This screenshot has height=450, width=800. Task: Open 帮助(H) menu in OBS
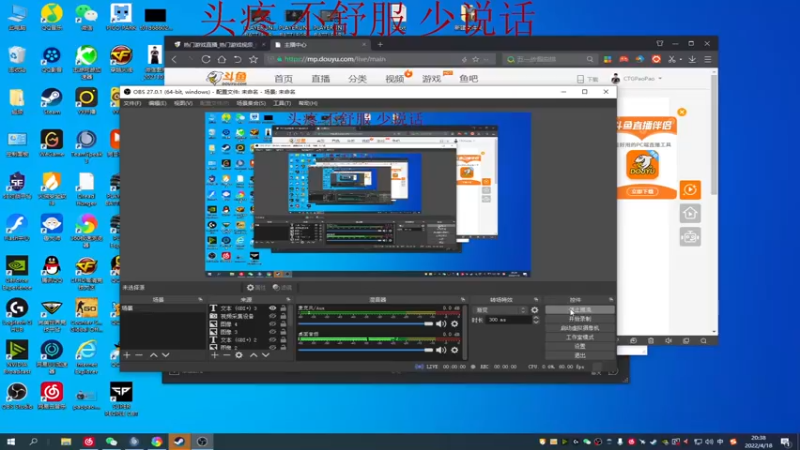tap(308, 103)
